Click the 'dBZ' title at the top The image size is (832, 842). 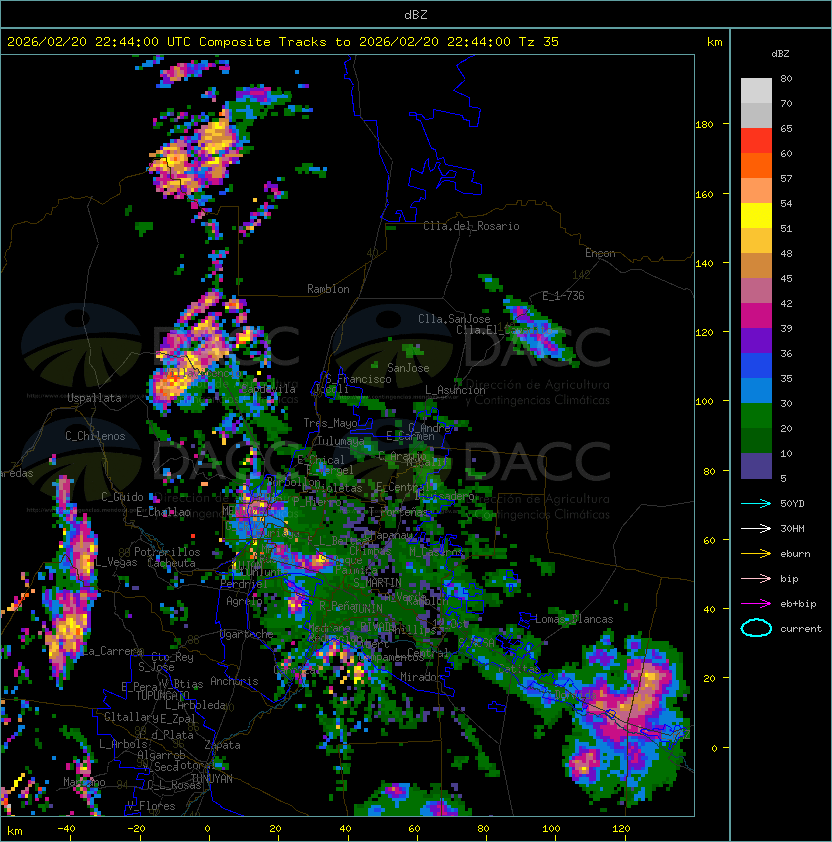416,15
